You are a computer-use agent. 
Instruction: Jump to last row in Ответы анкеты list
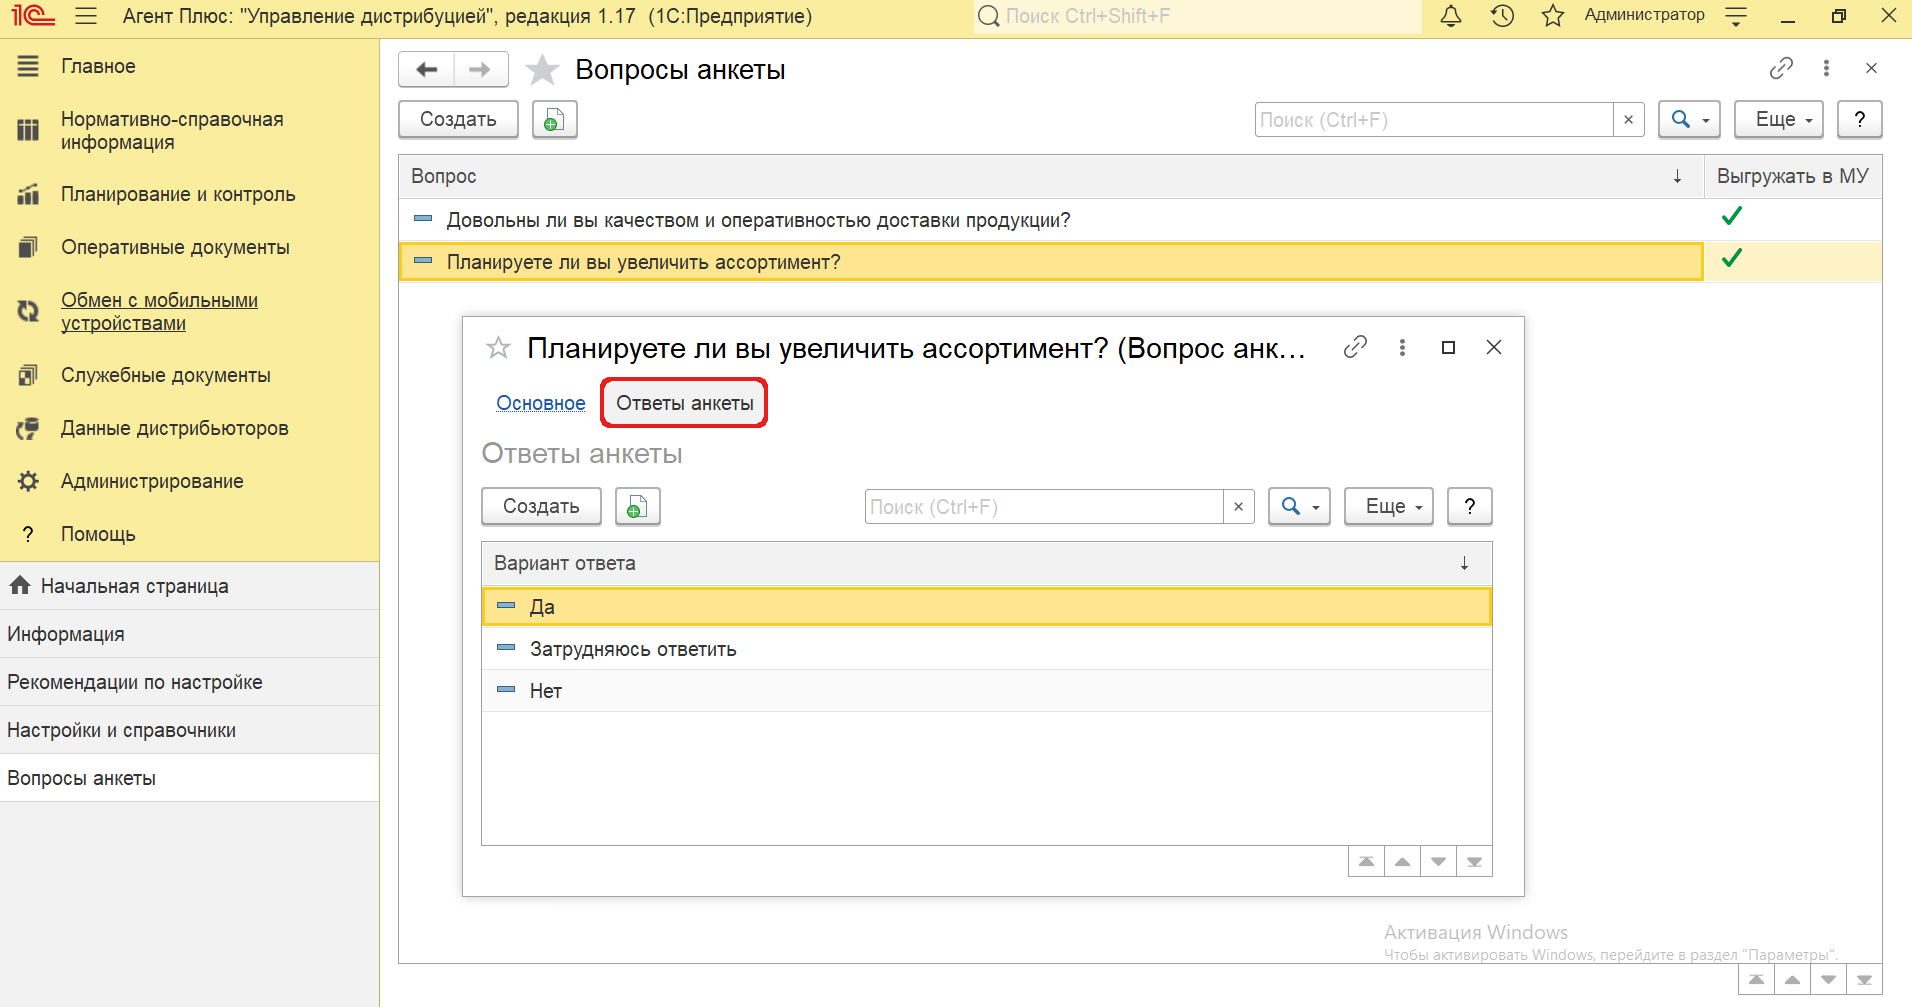tap(1475, 862)
